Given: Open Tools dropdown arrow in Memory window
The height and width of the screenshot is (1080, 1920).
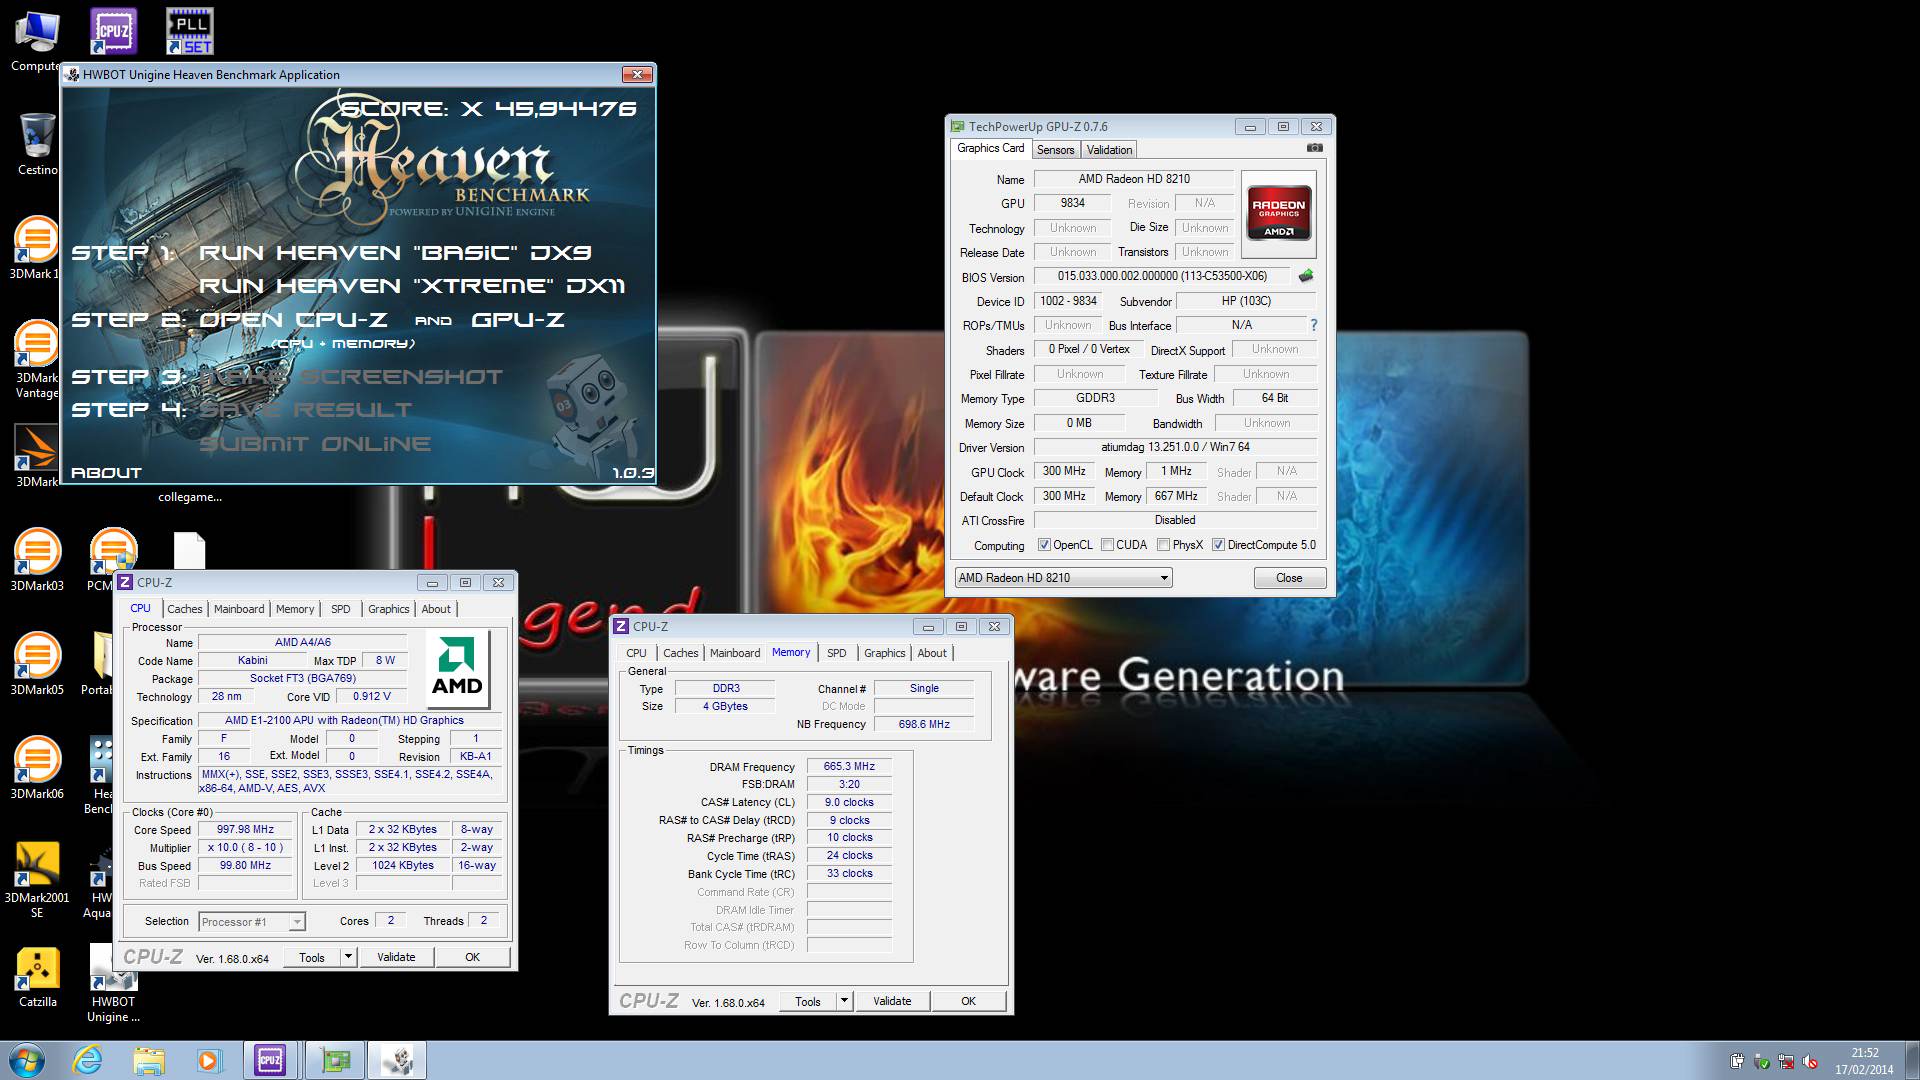Looking at the screenshot, I should coord(844,1001).
